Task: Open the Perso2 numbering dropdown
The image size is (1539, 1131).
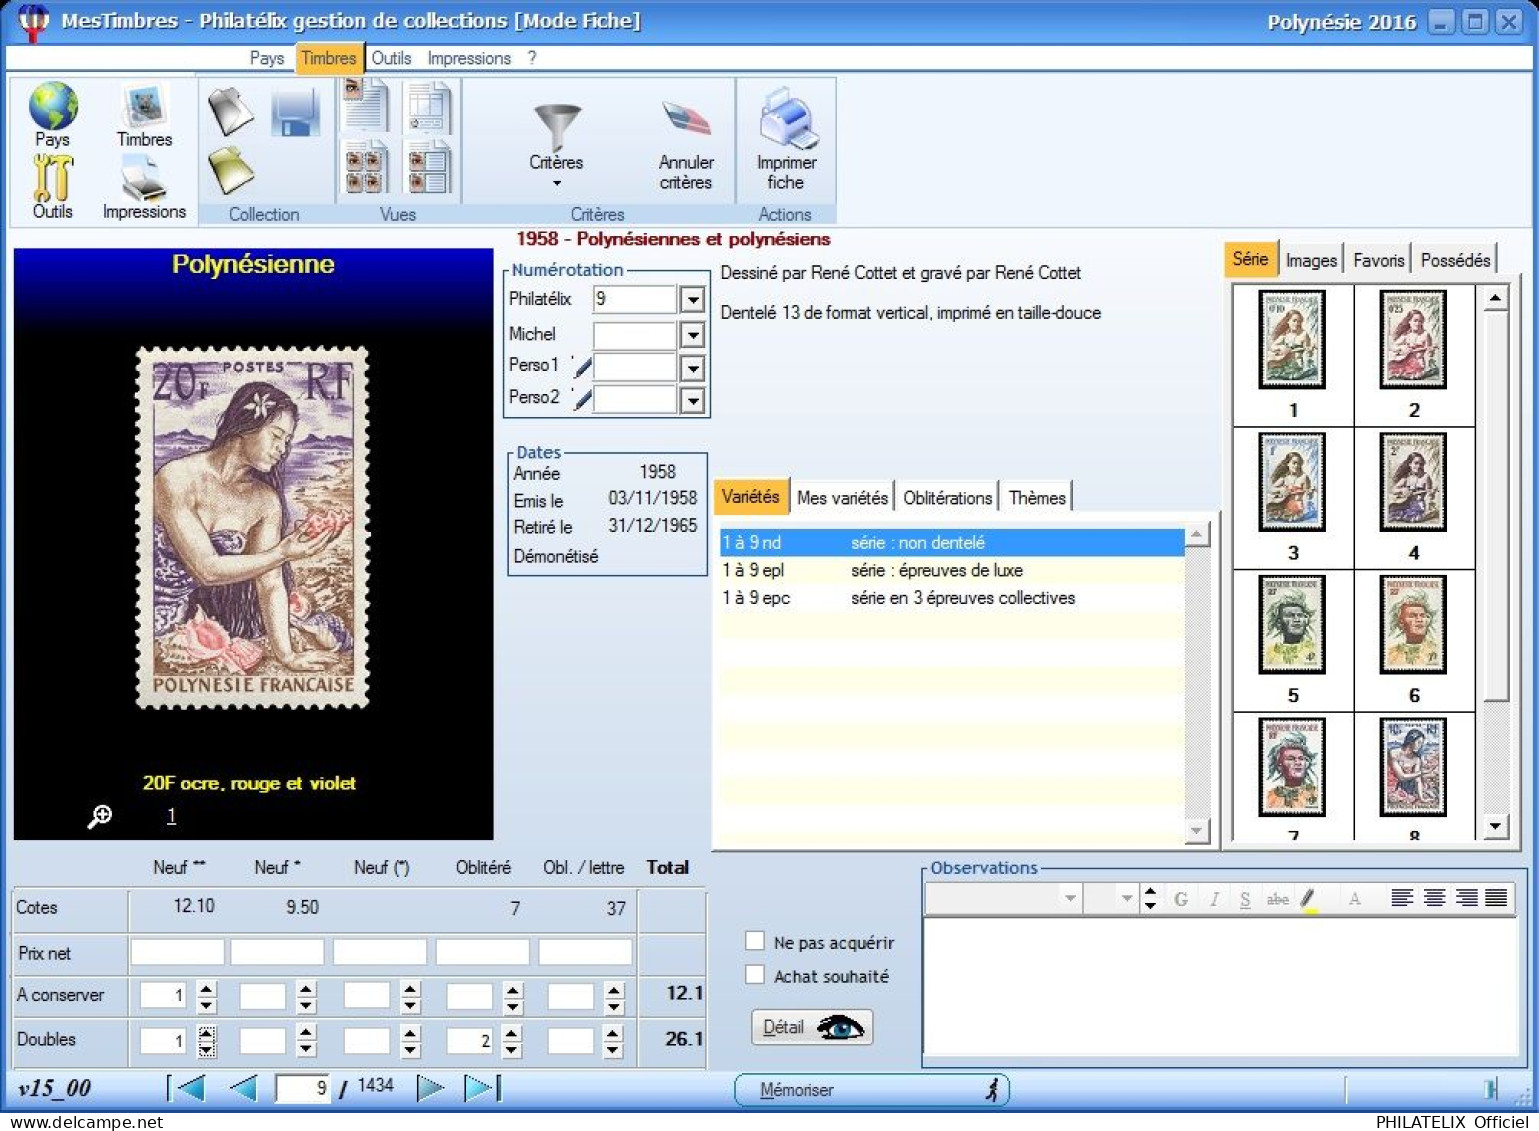Action: click(692, 401)
